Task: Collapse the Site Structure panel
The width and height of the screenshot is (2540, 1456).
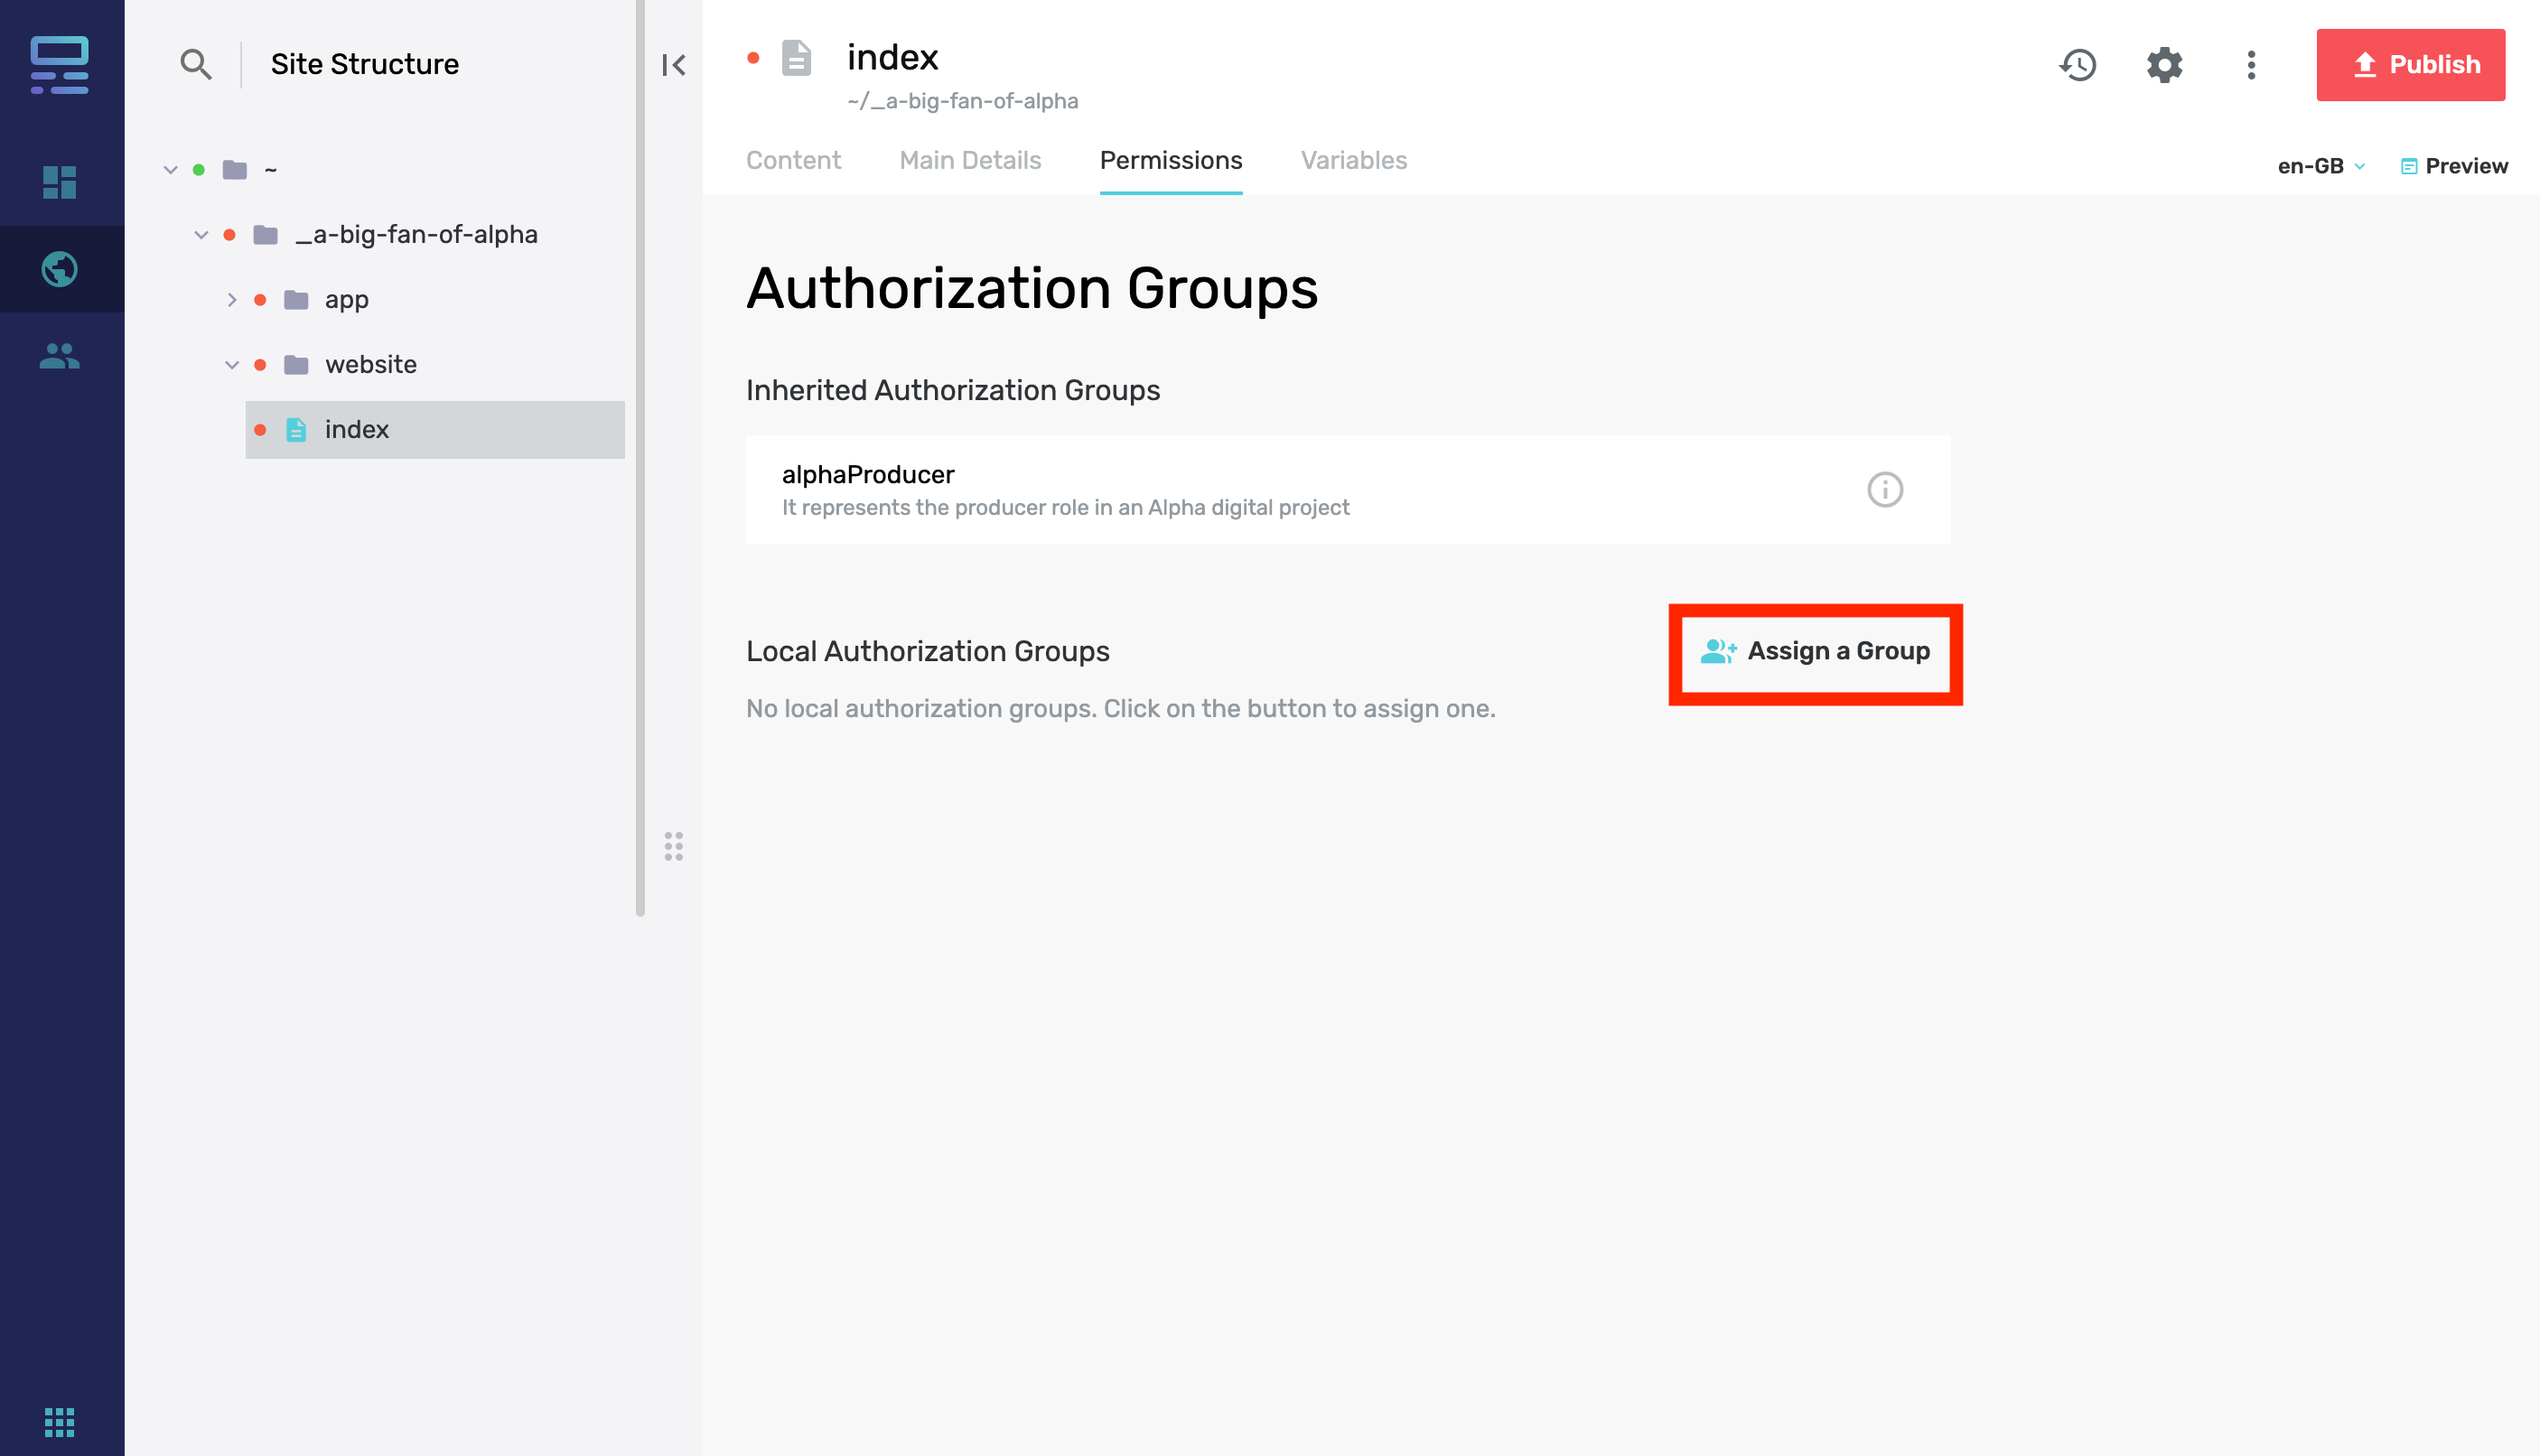Action: 674,65
